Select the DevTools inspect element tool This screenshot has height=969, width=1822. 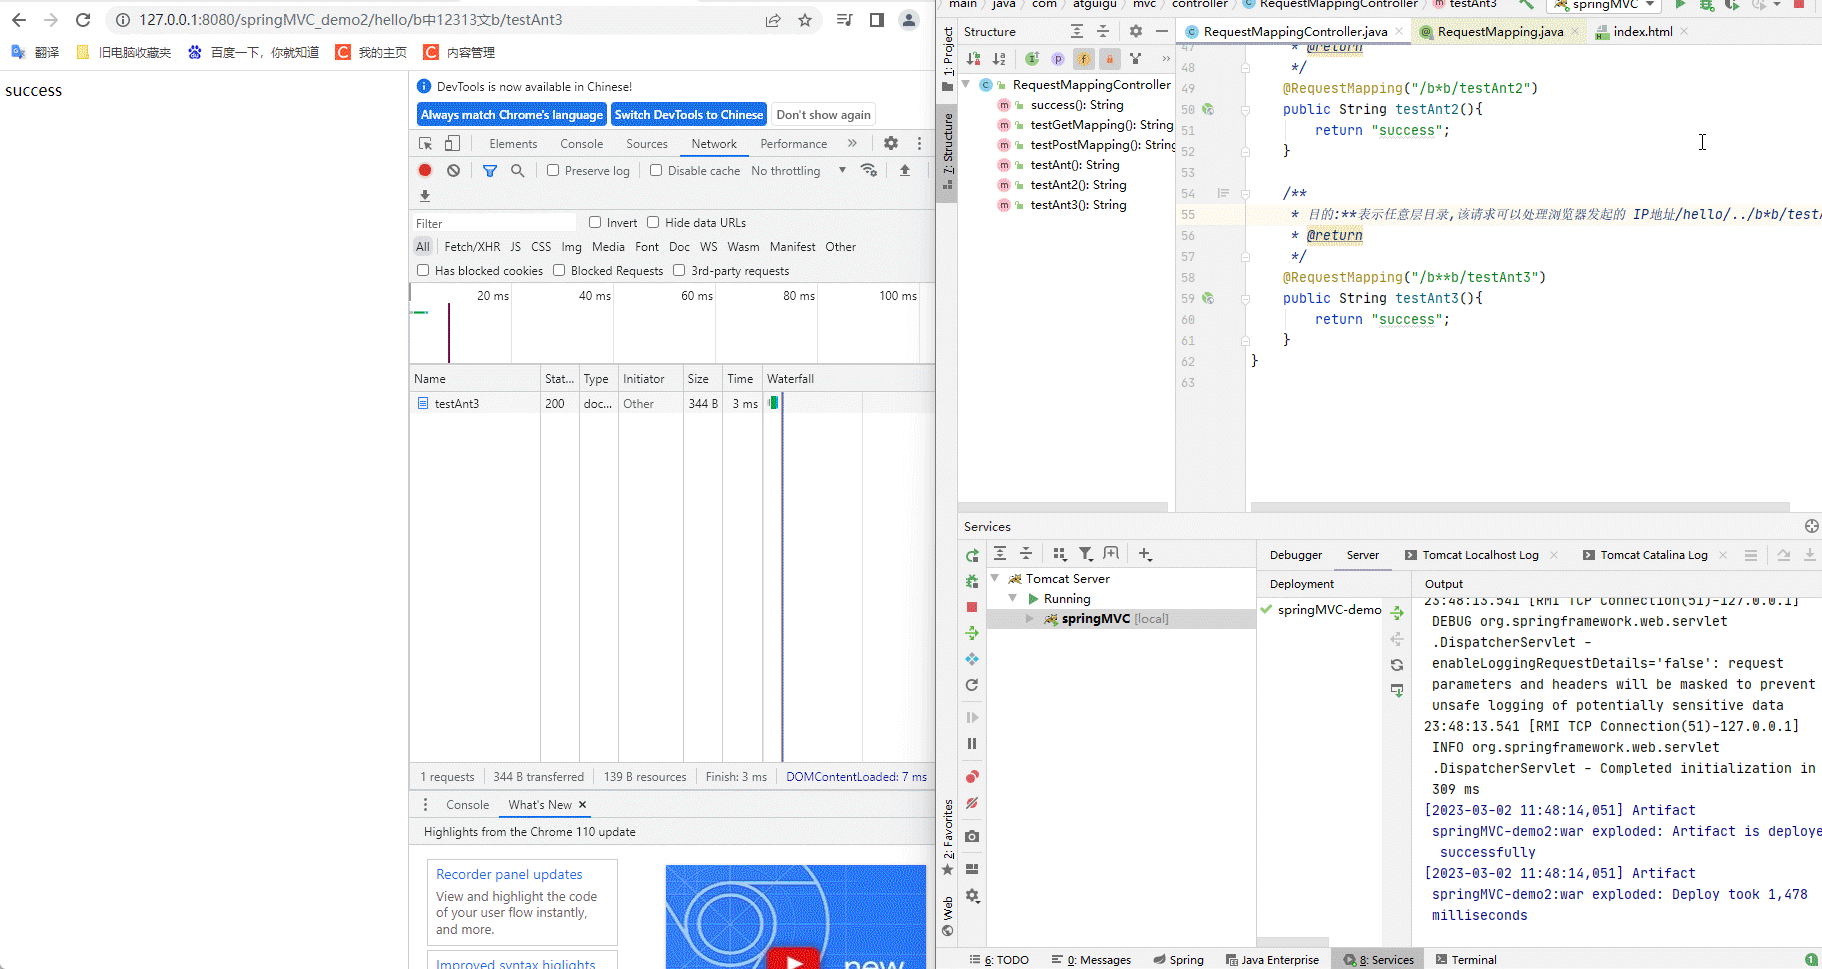point(426,144)
